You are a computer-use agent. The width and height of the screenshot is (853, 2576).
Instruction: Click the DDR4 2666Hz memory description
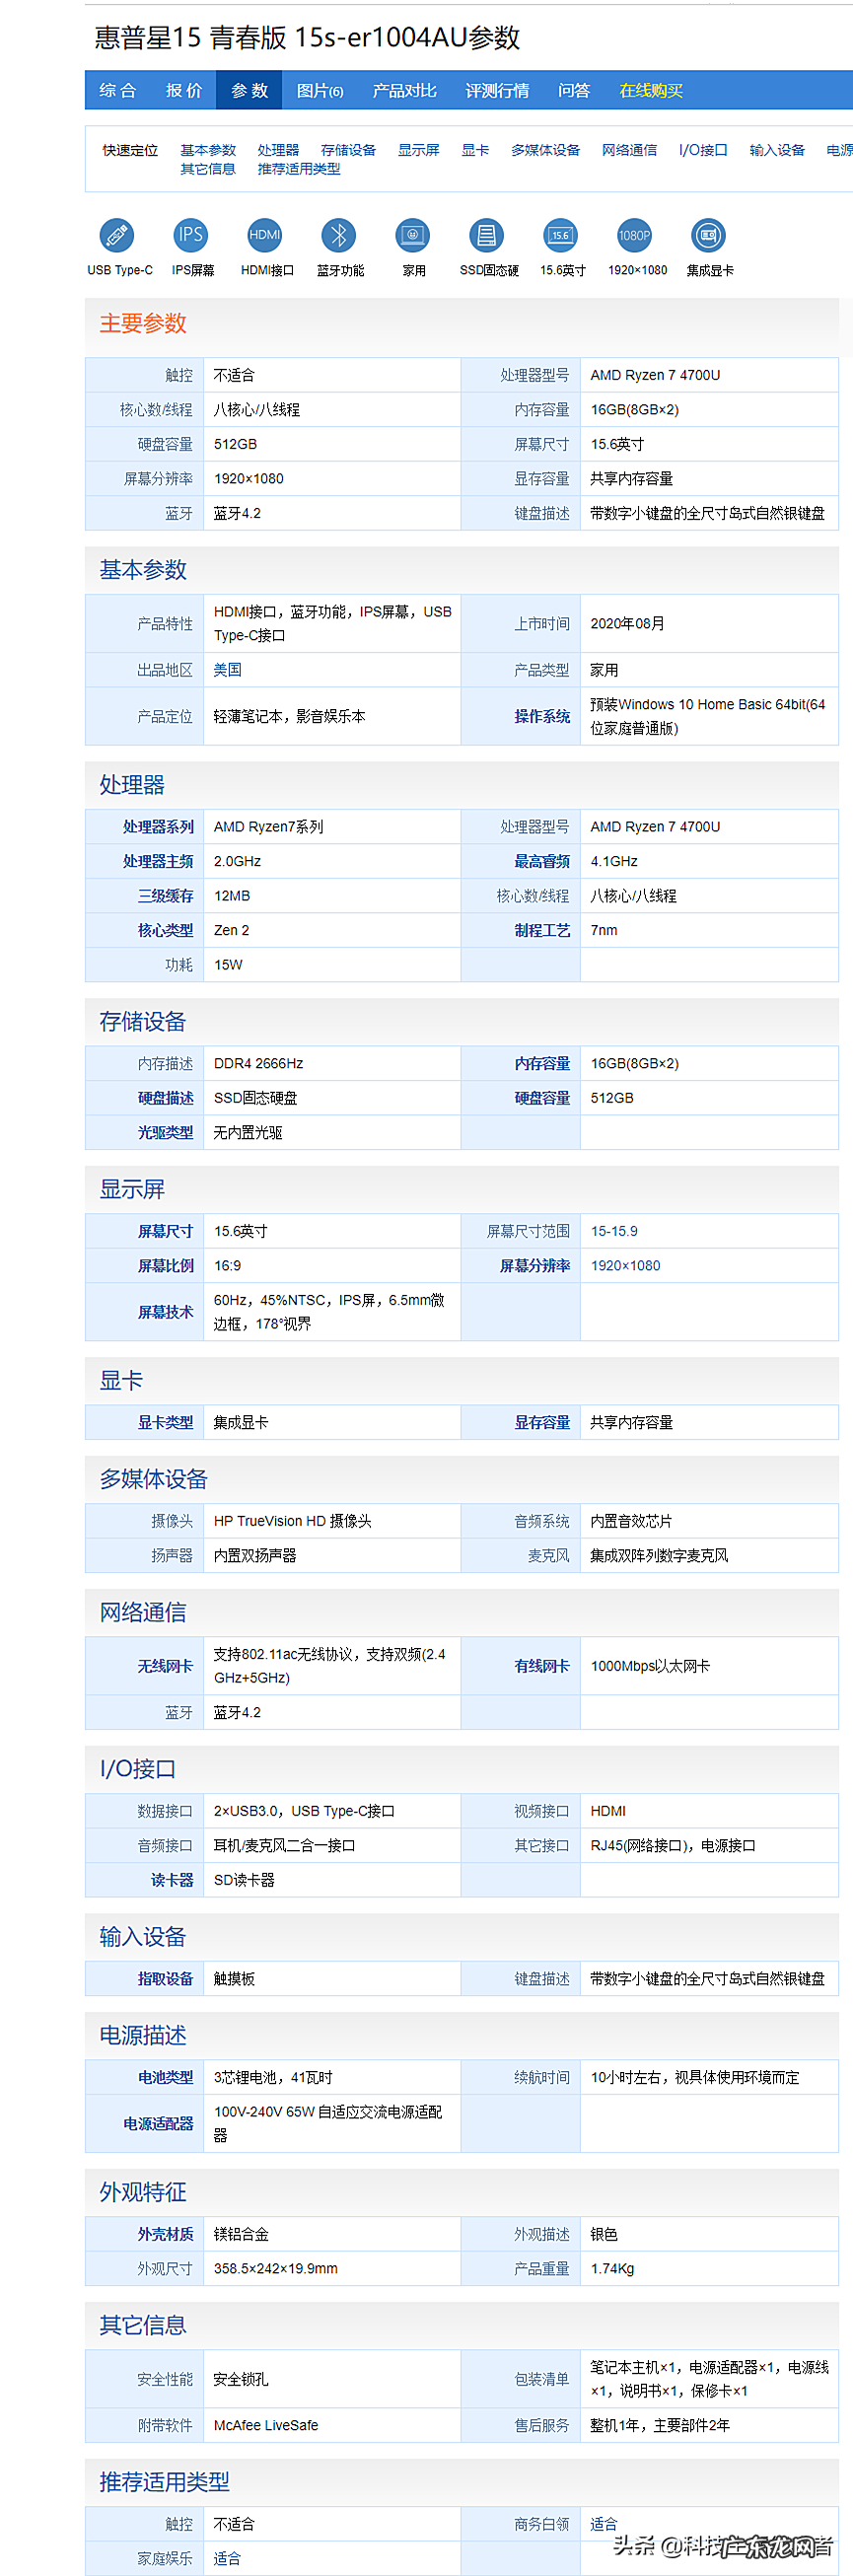click(258, 1063)
